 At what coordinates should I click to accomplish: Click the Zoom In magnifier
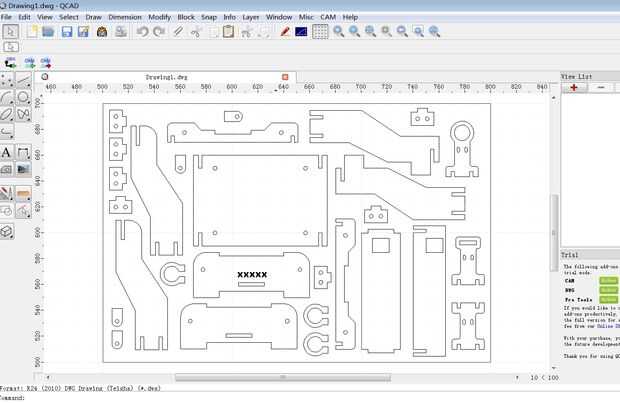tap(338, 32)
